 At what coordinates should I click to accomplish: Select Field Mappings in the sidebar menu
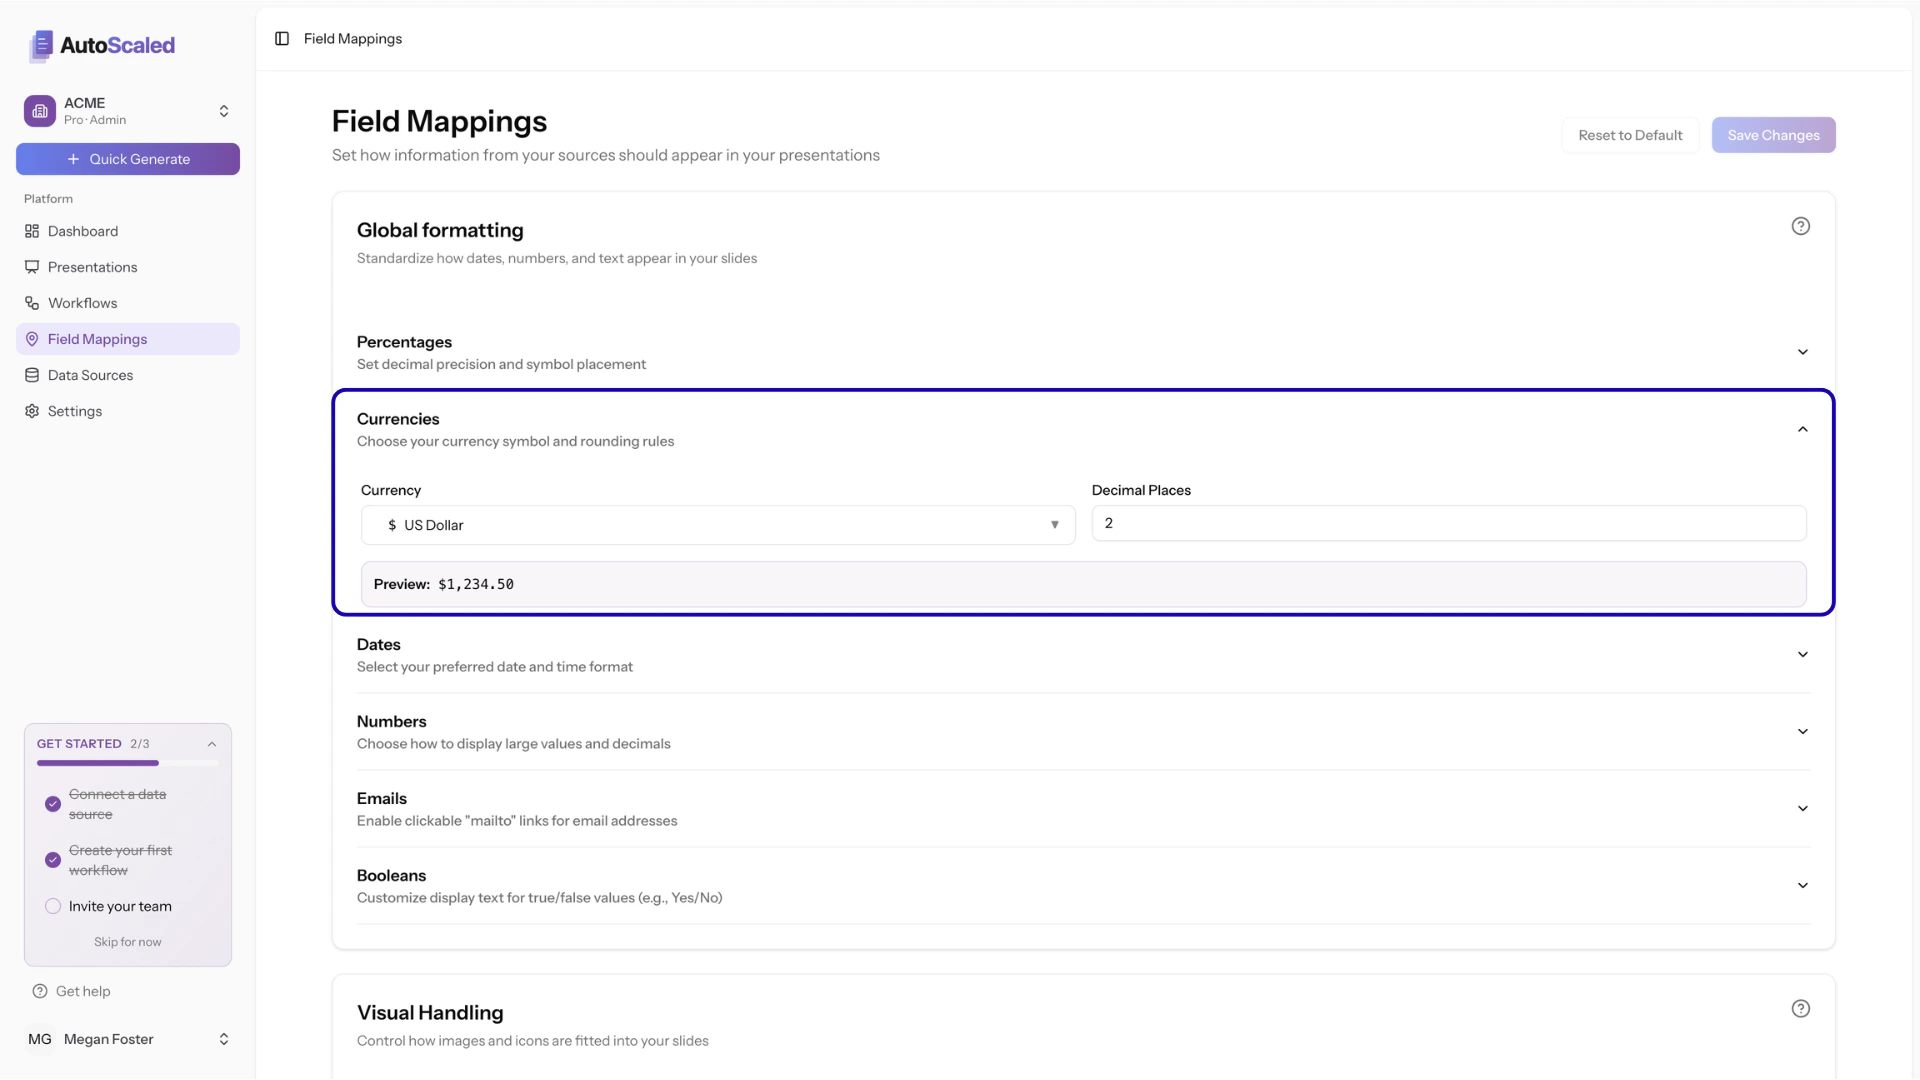(x=98, y=339)
